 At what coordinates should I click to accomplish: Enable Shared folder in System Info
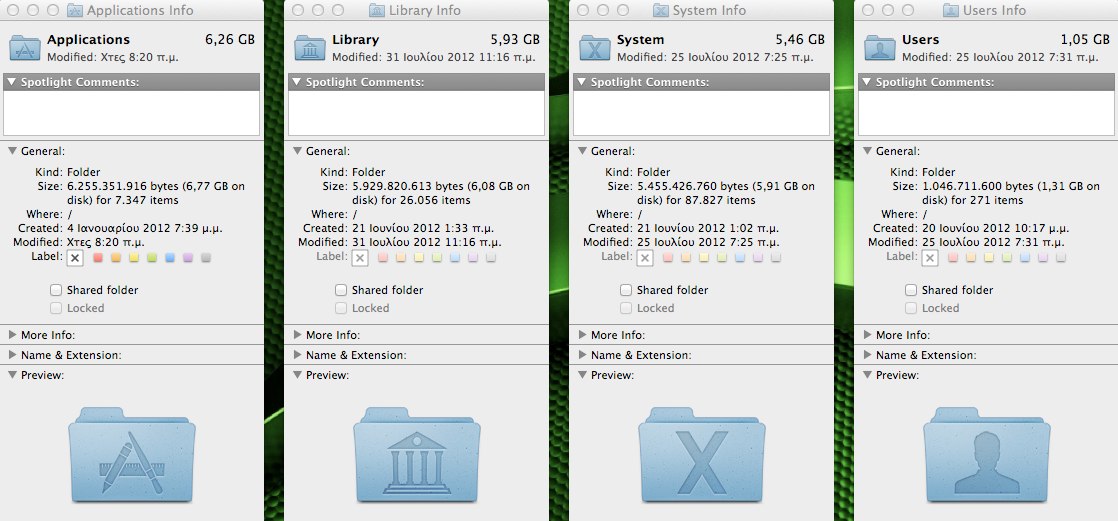[625, 290]
